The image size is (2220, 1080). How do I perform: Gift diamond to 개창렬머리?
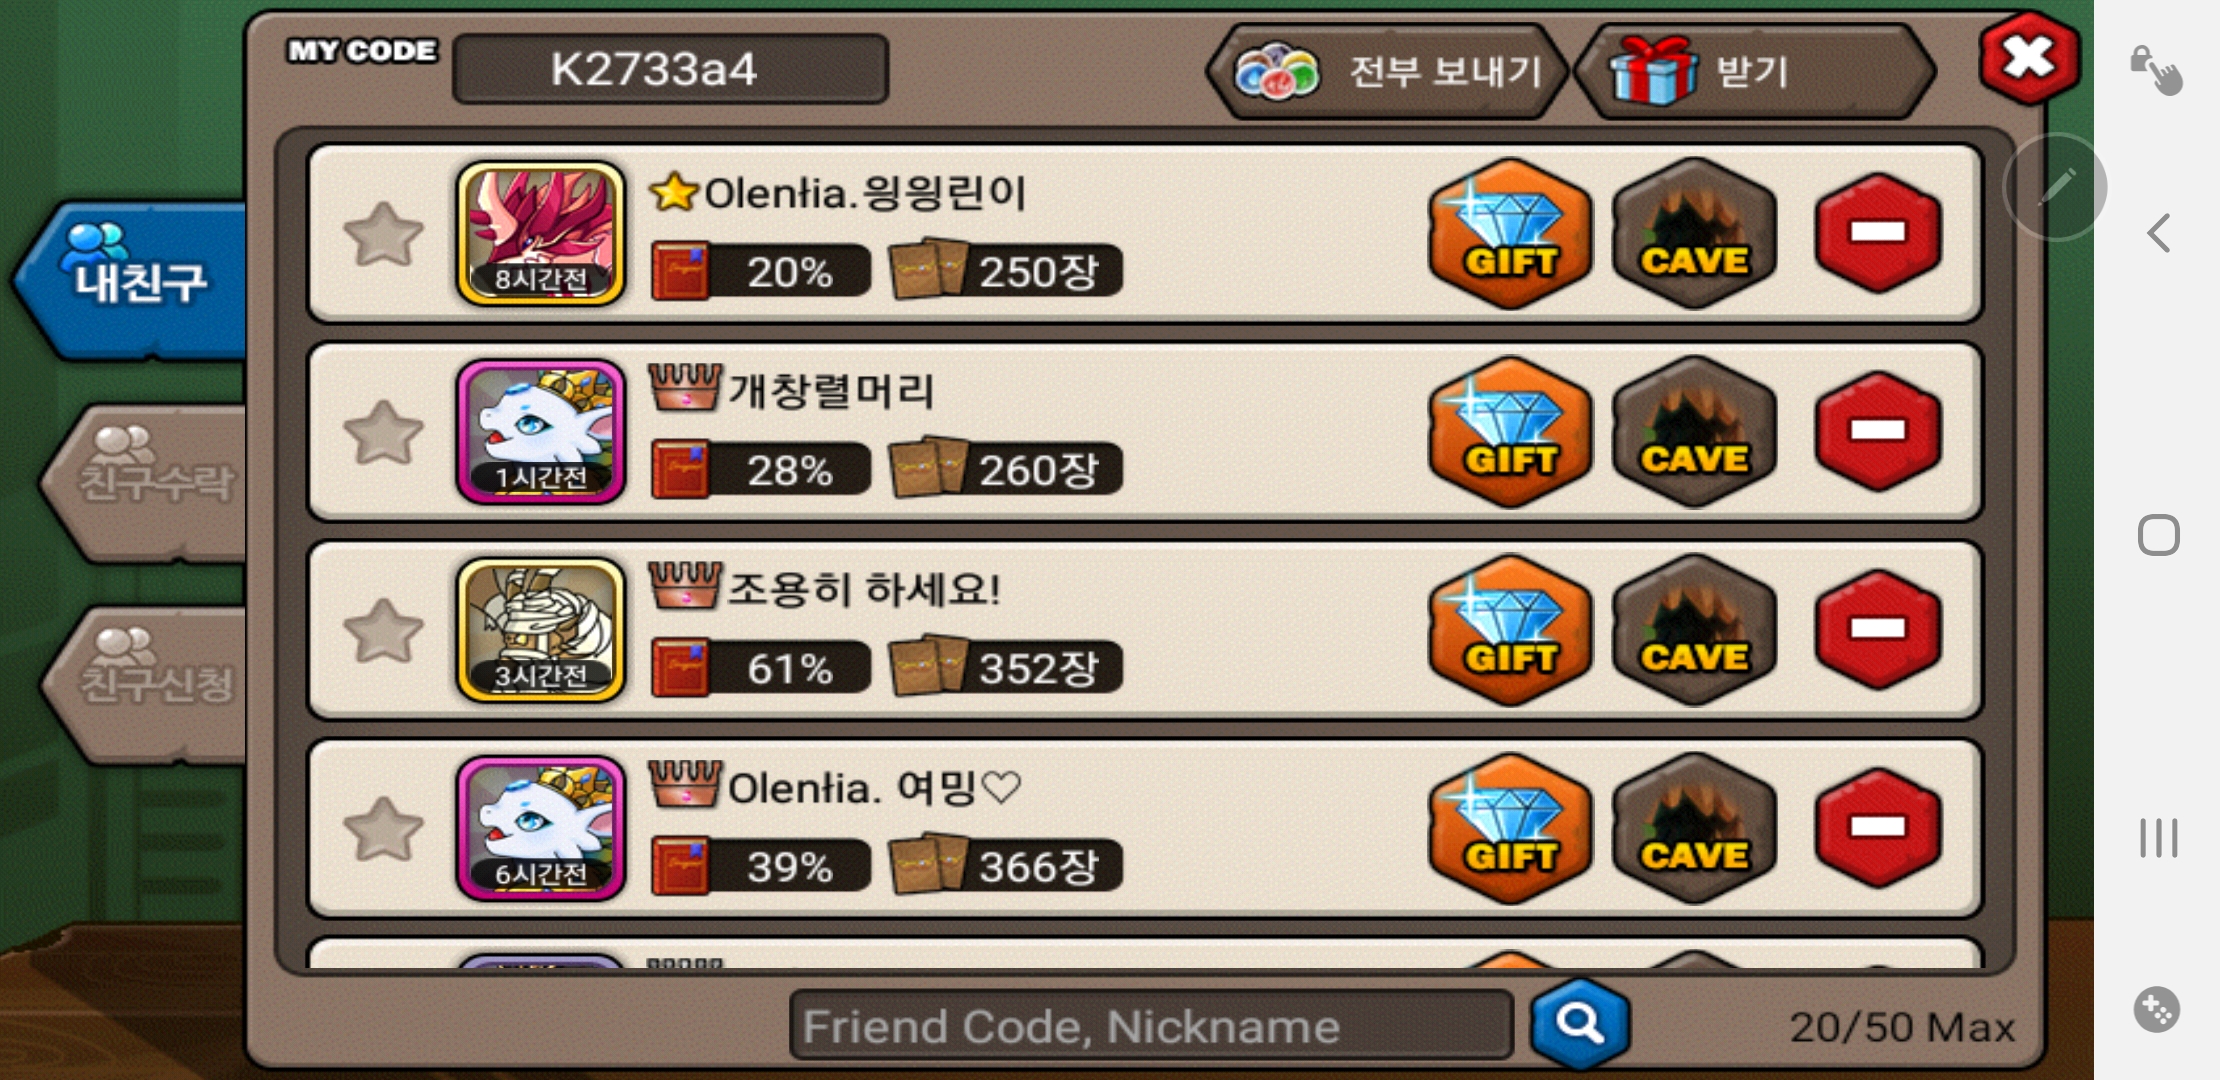(x=1510, y=432)
